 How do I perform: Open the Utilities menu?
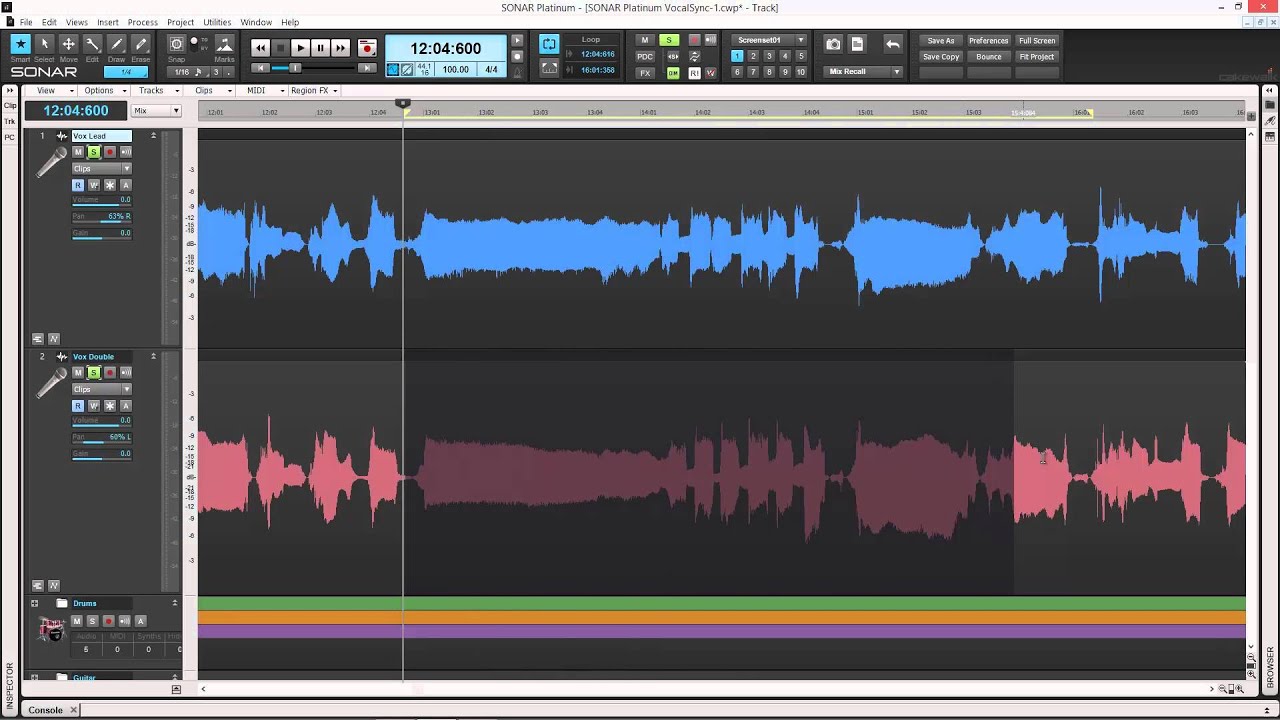point(217,22)
